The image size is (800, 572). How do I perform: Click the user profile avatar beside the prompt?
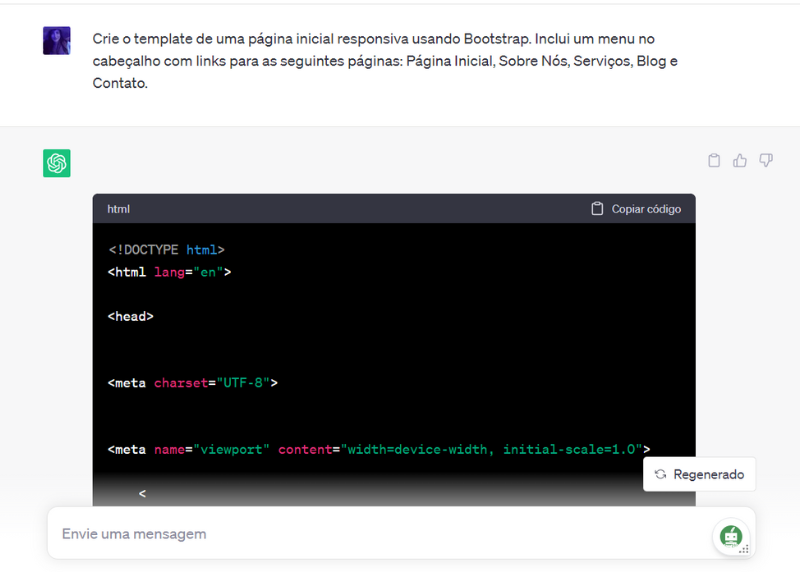coord(57,41)
